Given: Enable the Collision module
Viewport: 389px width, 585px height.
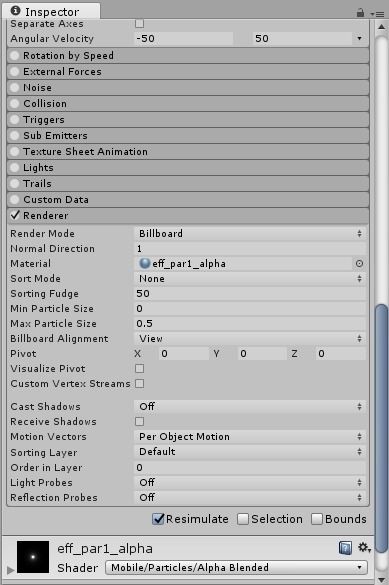Looking at the screenshot, I should click(x=15, y=104).
